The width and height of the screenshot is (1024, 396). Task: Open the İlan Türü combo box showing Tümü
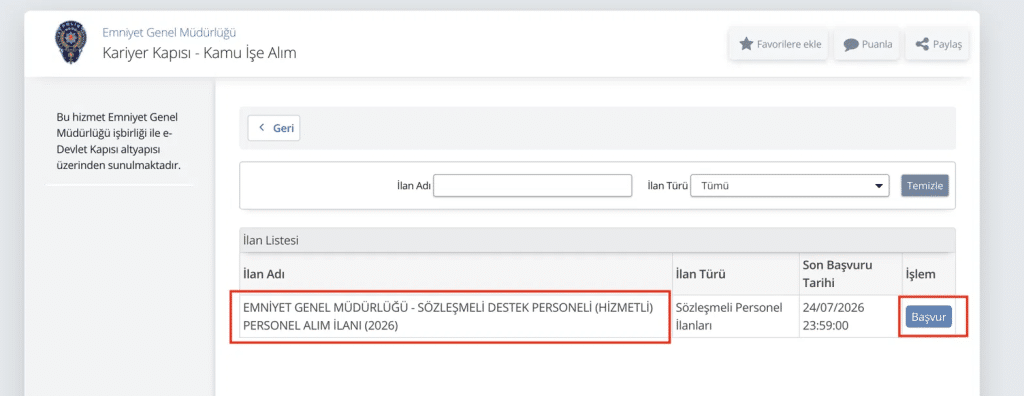pyautogui.click(x=790, y=186)
